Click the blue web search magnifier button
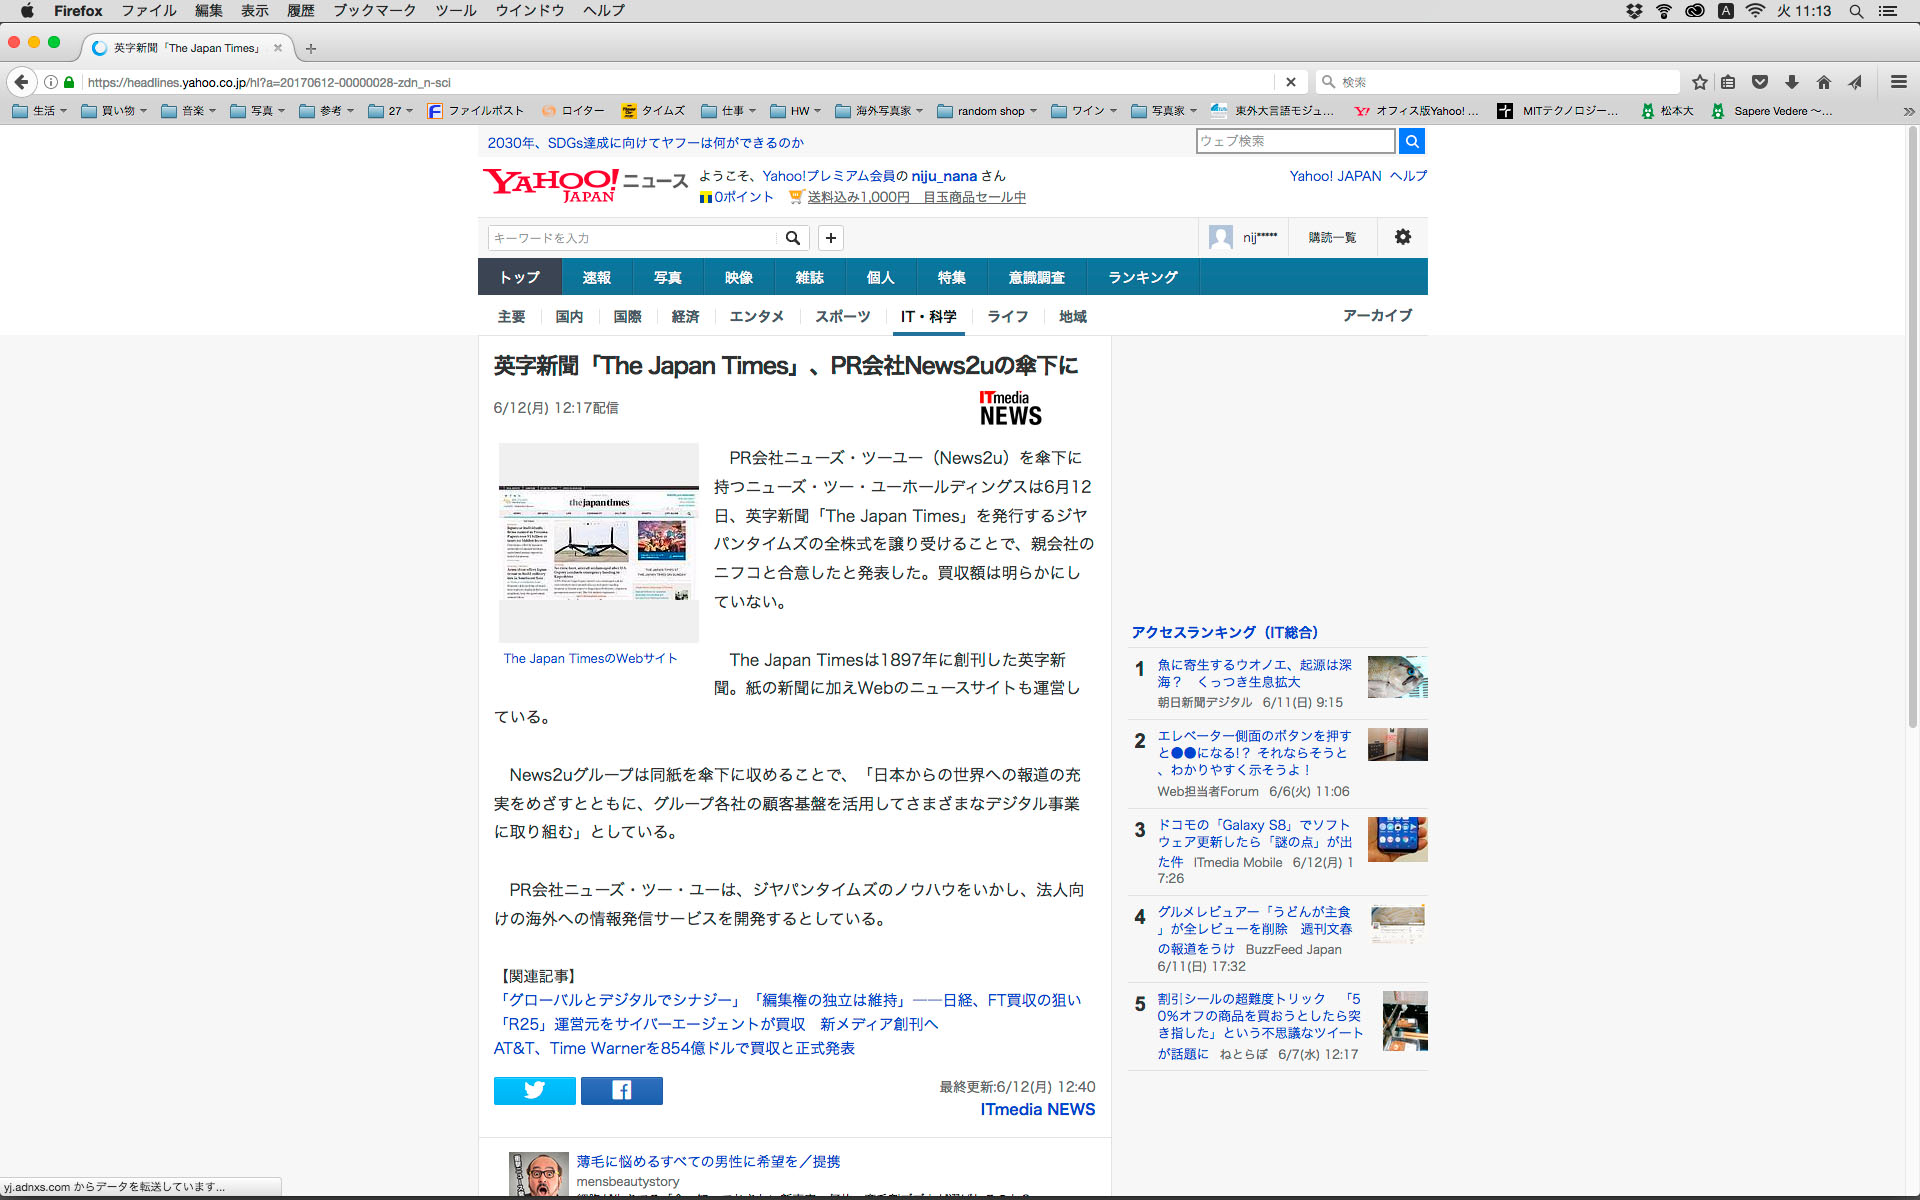1920x1200 pixels. pos(1411,141)
